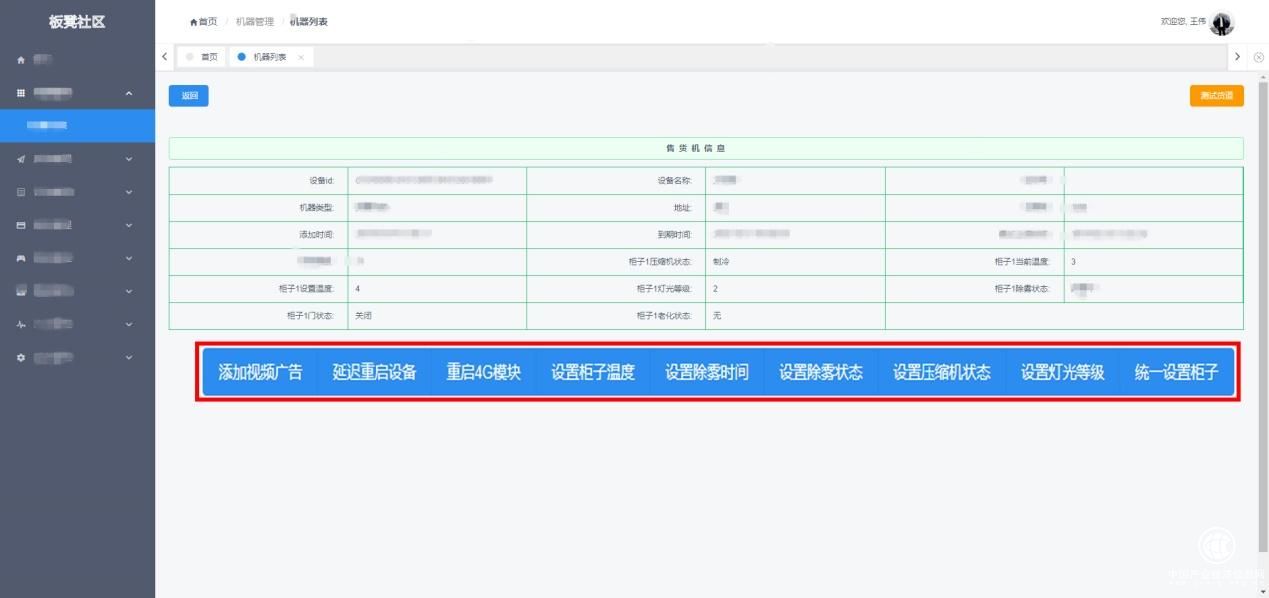Click the circled X close-tabs icon
1269x598 pixels.
[x=1258, y=57]
